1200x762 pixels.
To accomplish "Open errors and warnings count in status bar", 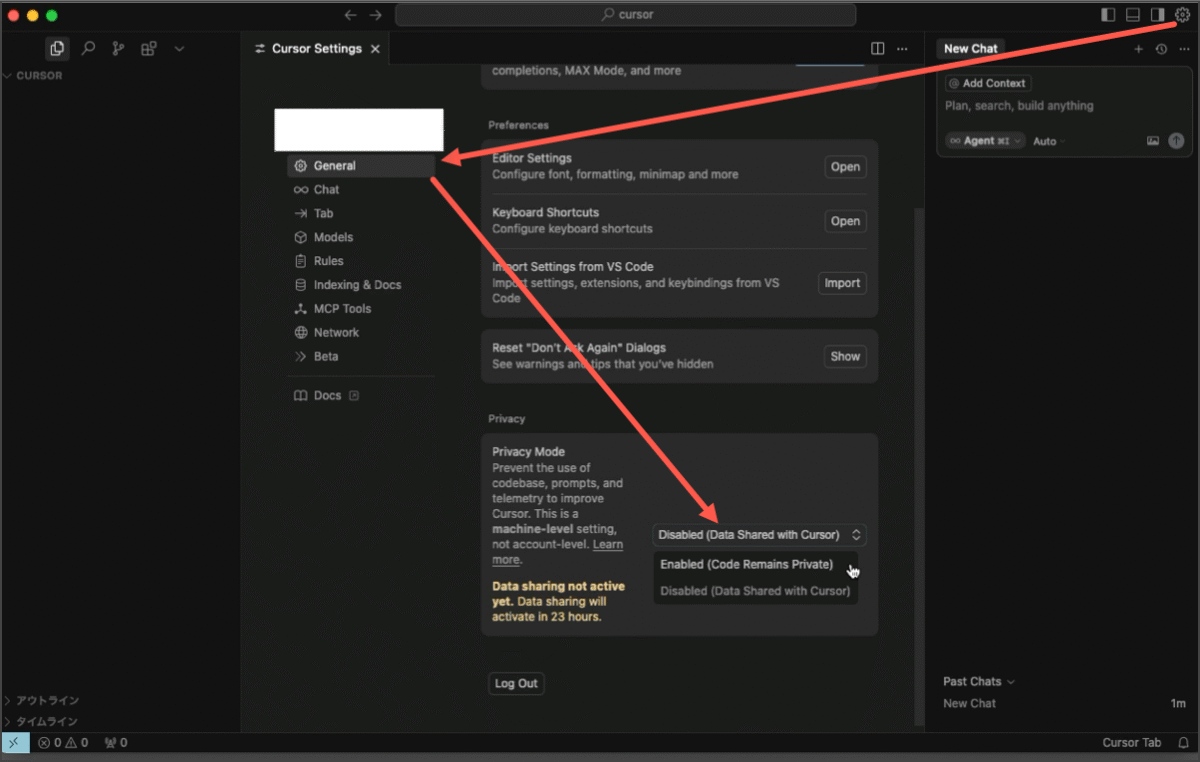I will (63, 742).
